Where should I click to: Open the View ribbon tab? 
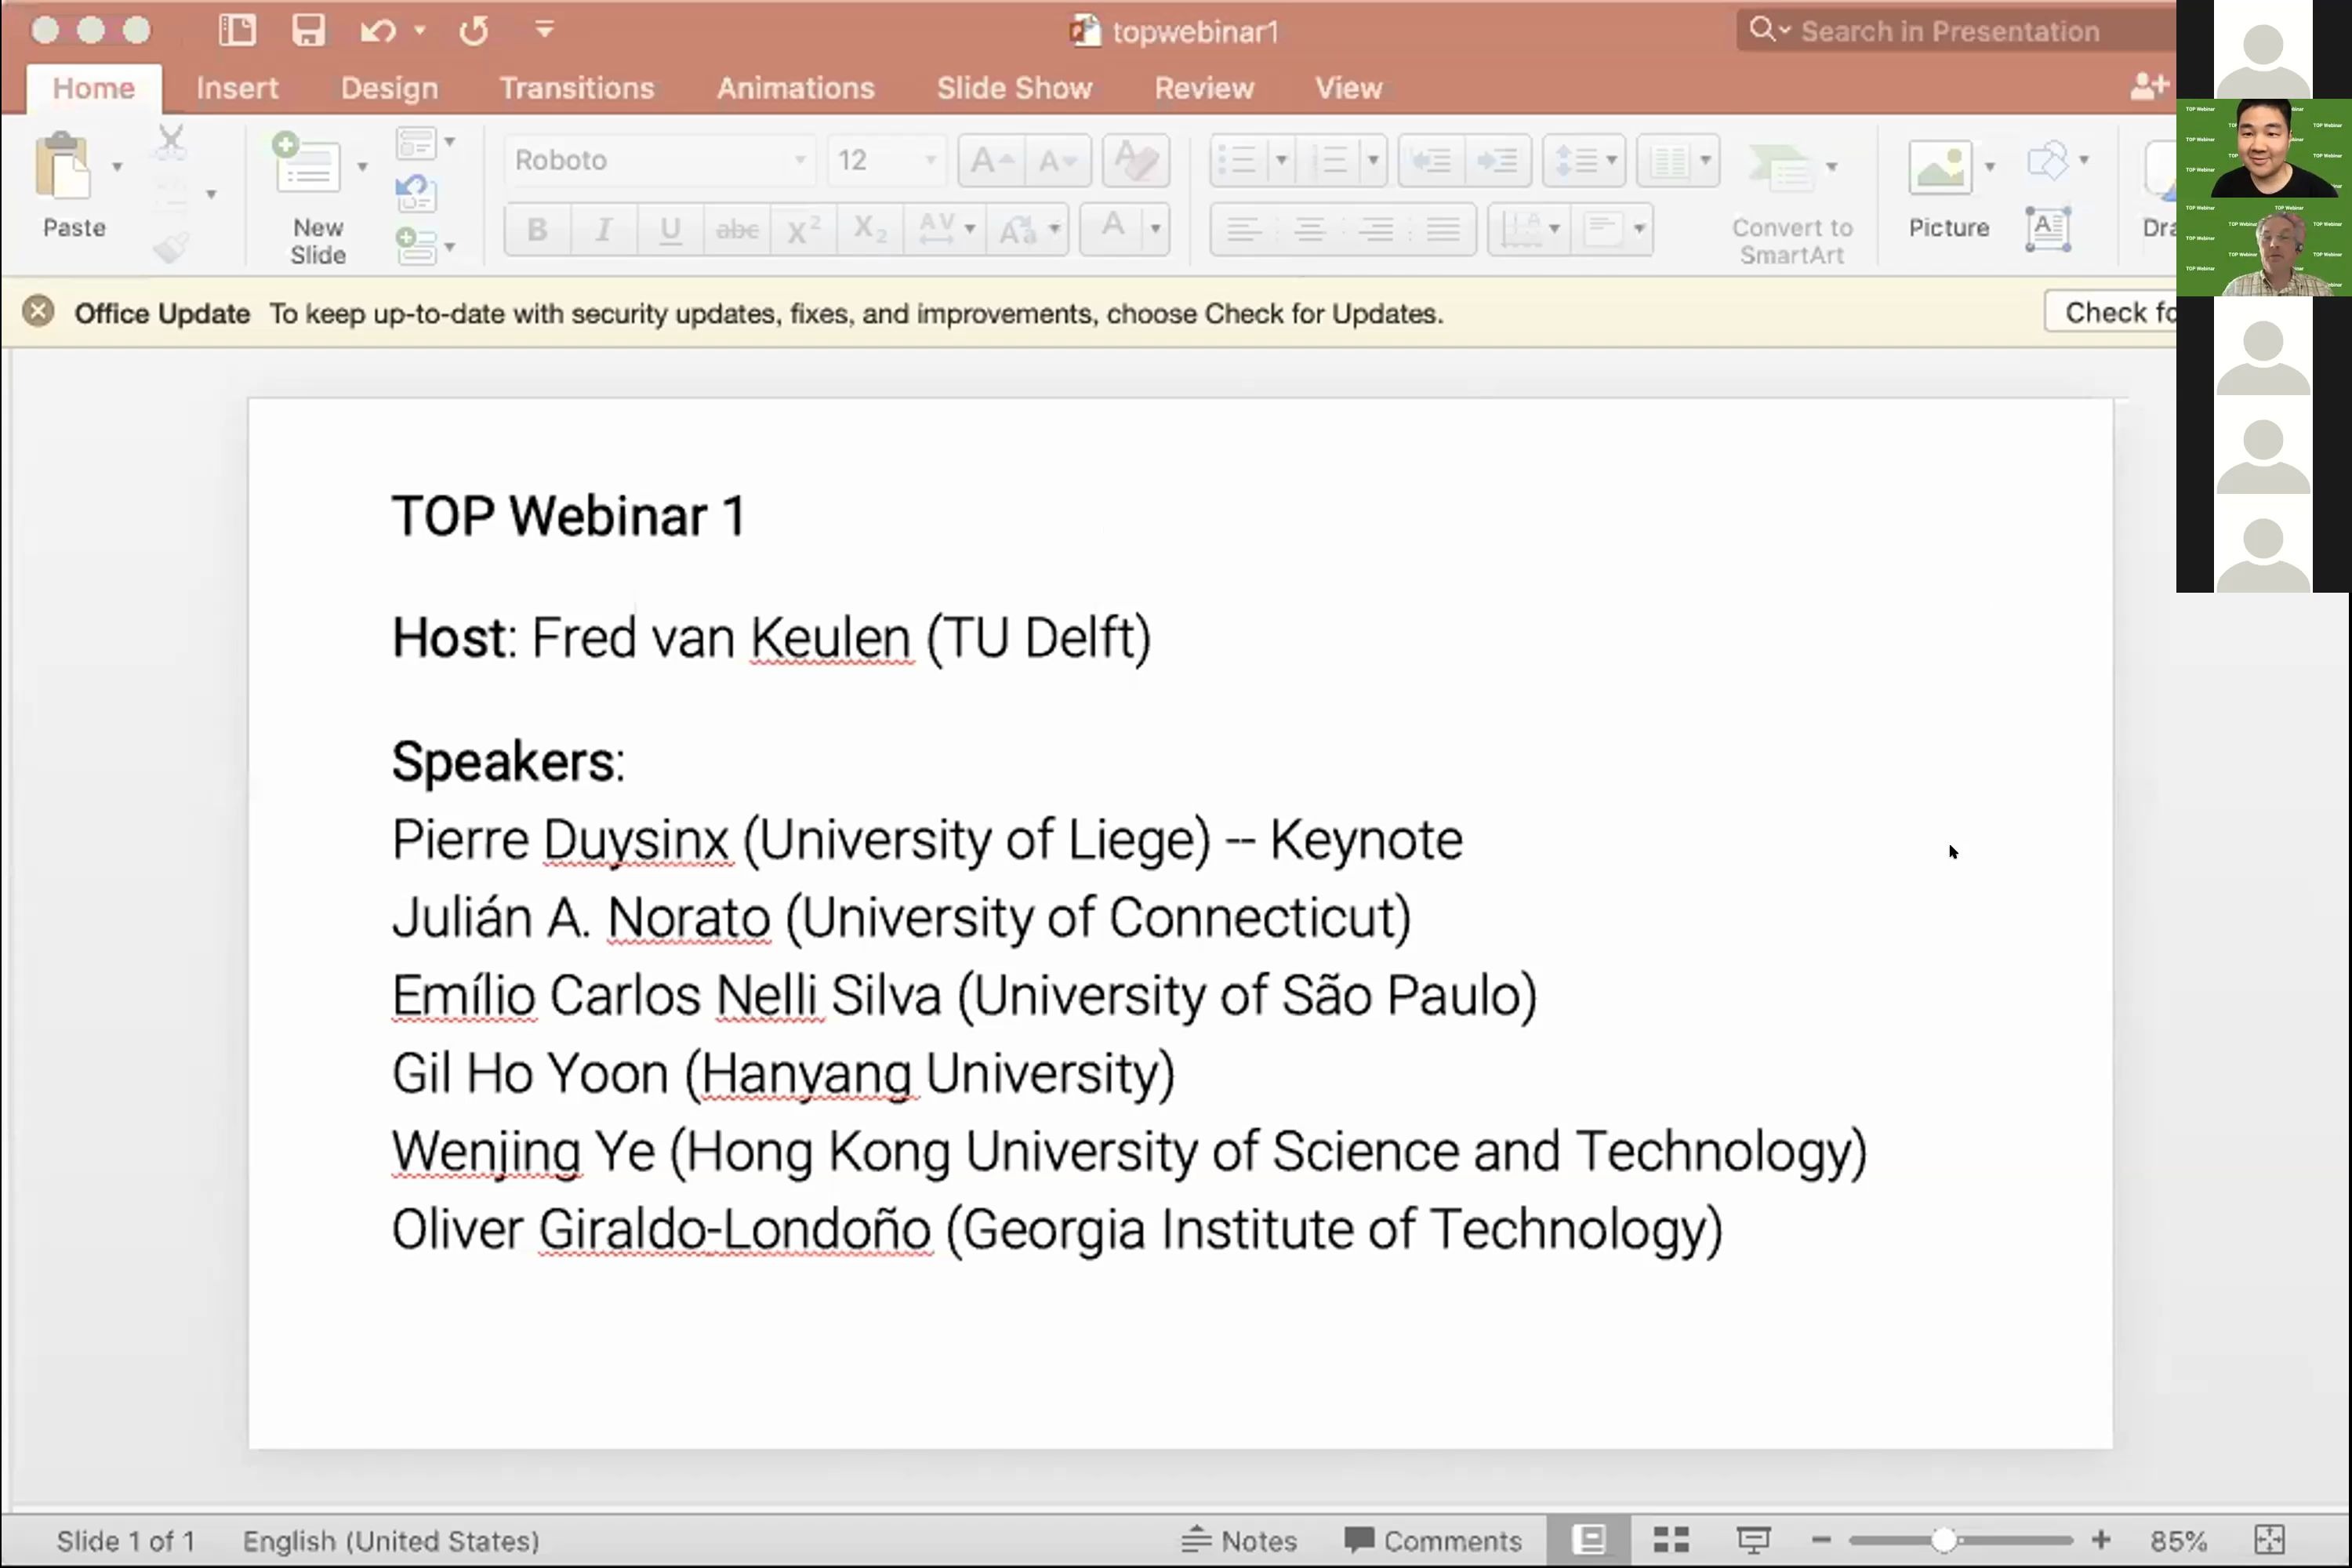point(1348,88)
